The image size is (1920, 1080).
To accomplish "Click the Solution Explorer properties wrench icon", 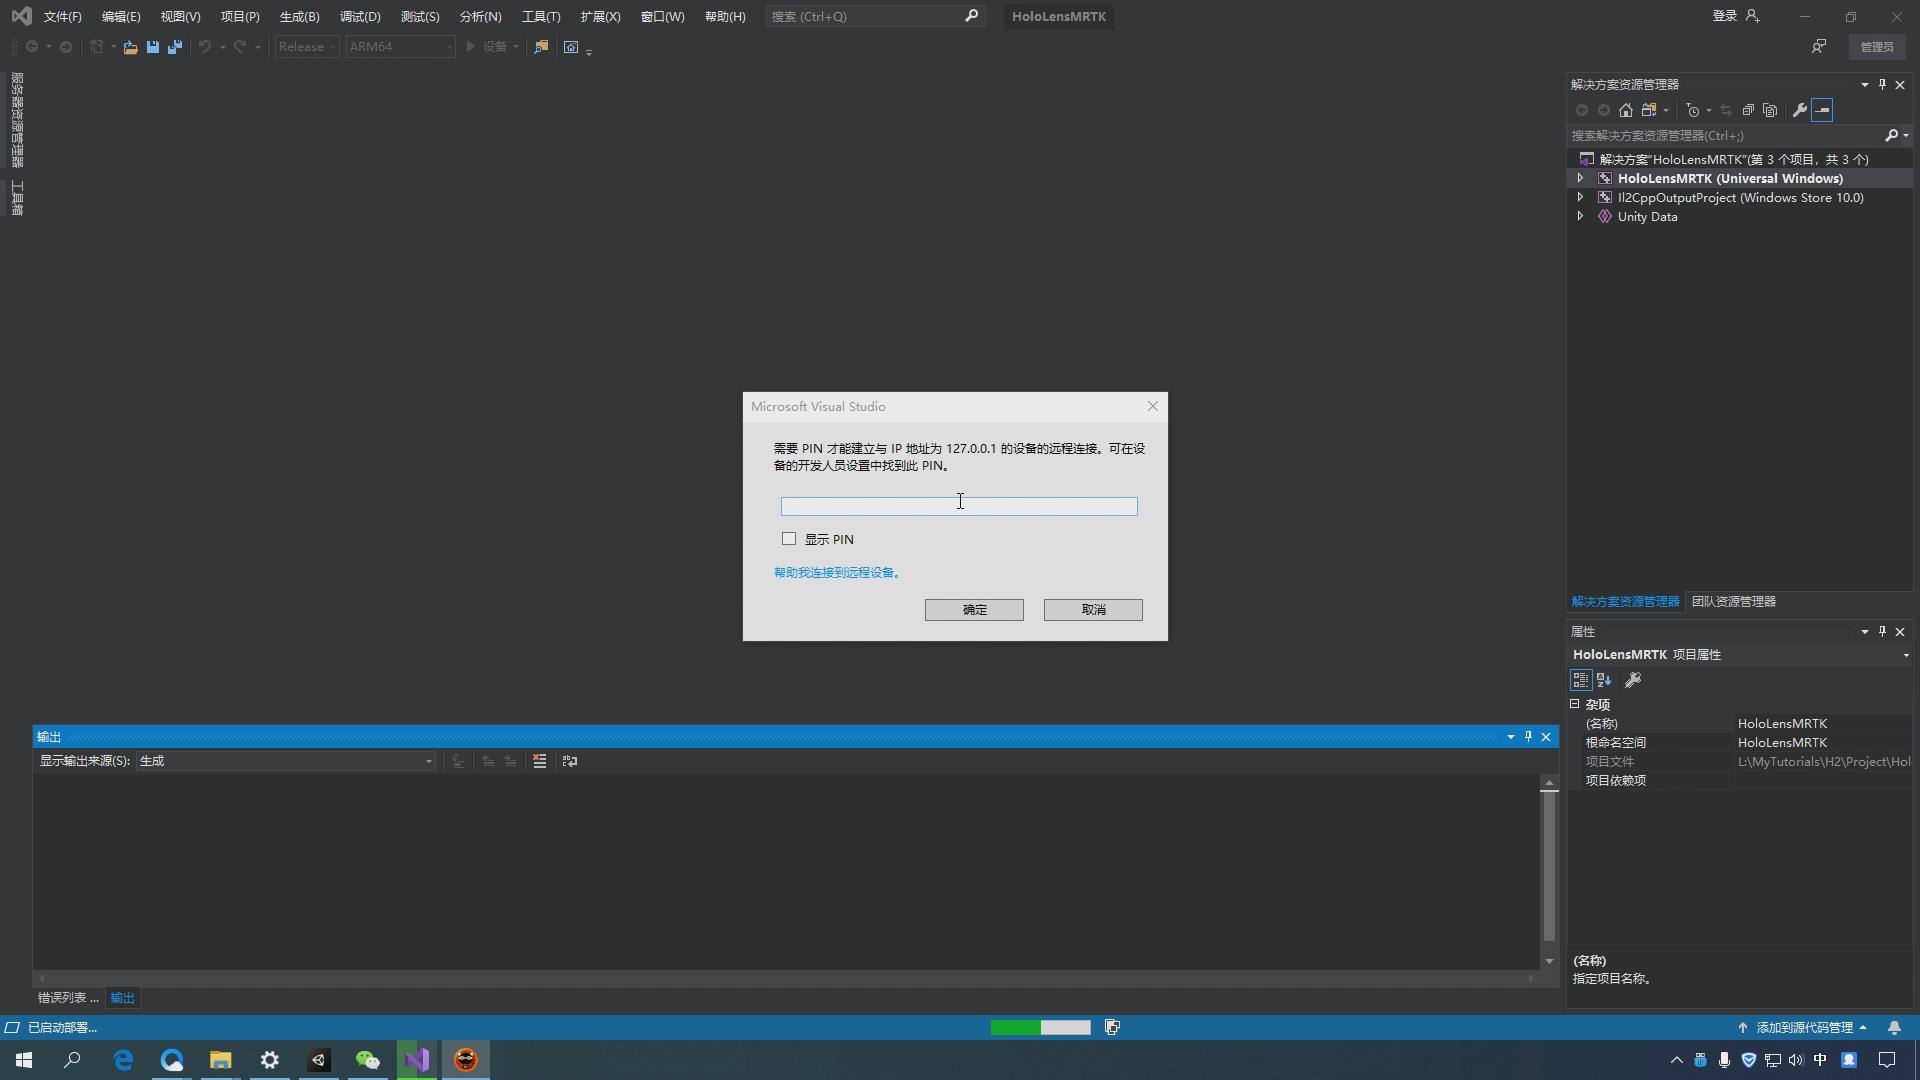I will pyautogui.click(x=1800, y=110).
